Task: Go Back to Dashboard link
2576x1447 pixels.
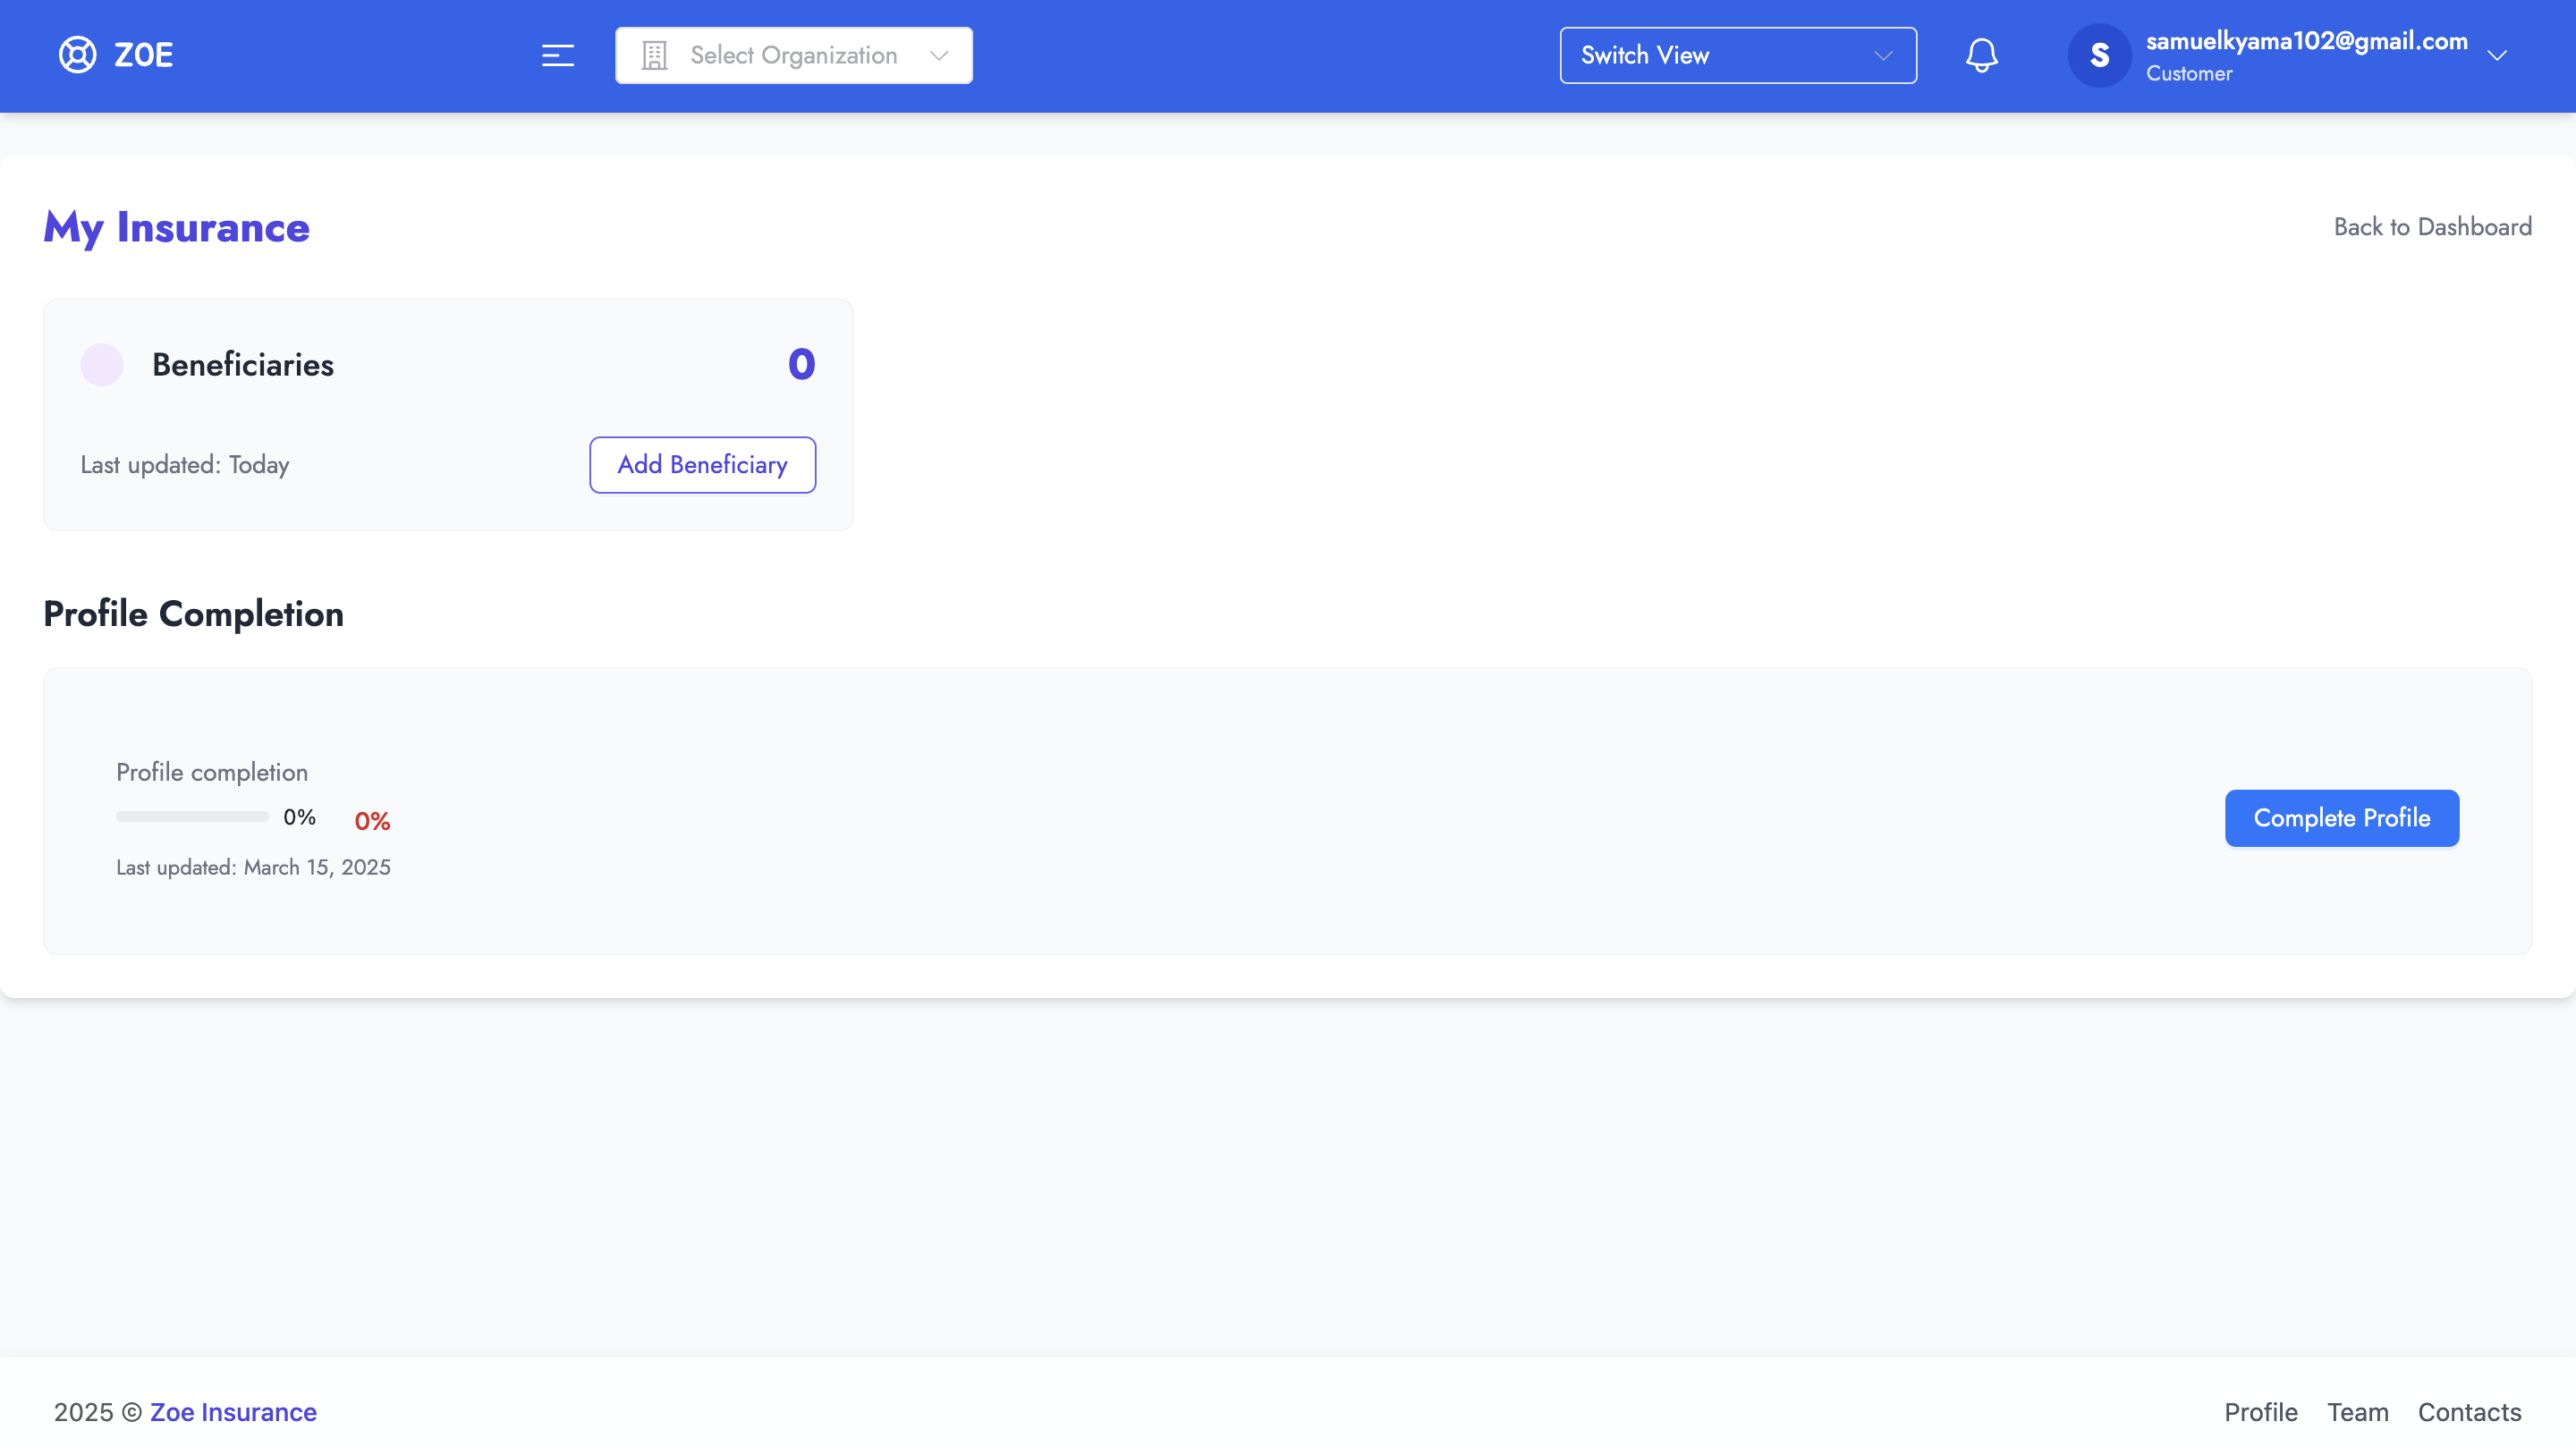Action: pos(2432,227)
